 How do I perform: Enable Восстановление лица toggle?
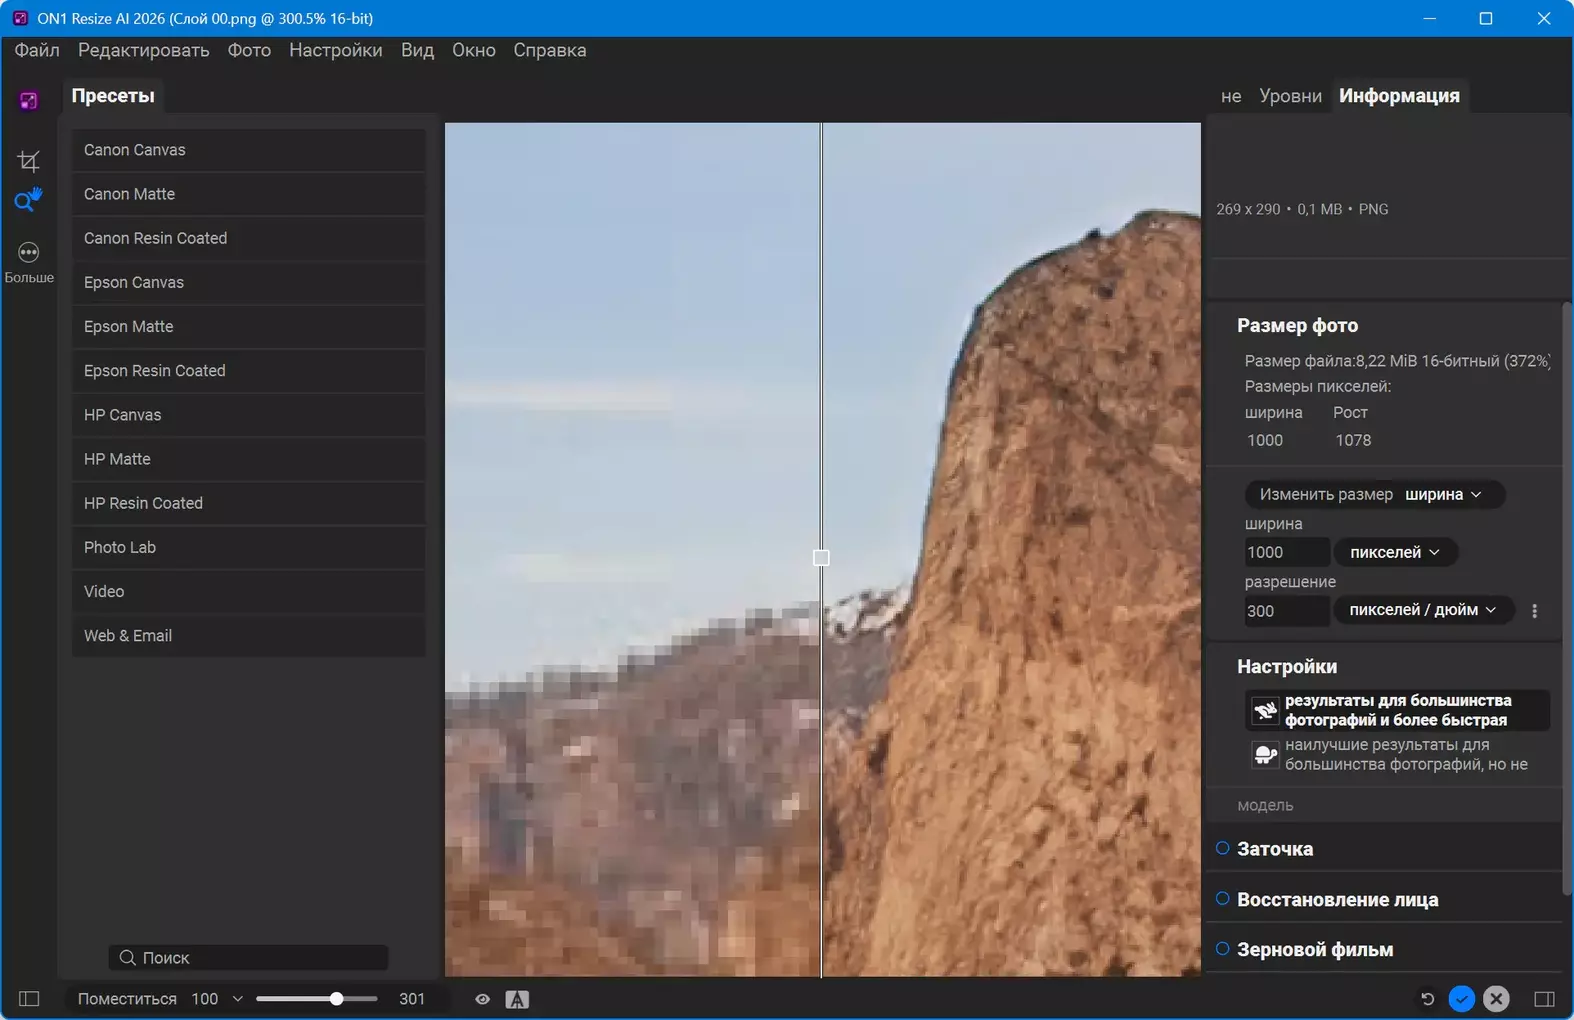click(1222, 899)
